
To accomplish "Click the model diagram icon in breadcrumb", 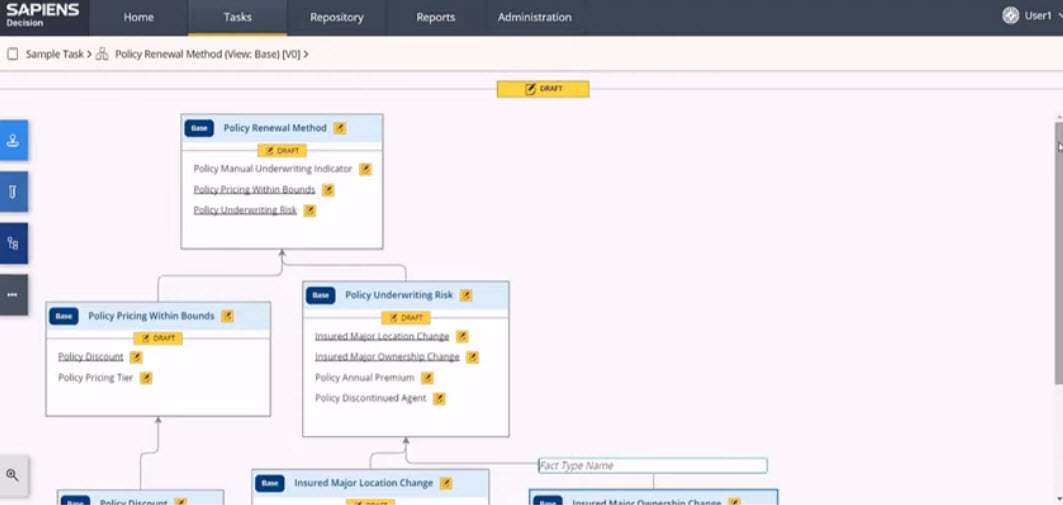I will (x=102, y=54).
